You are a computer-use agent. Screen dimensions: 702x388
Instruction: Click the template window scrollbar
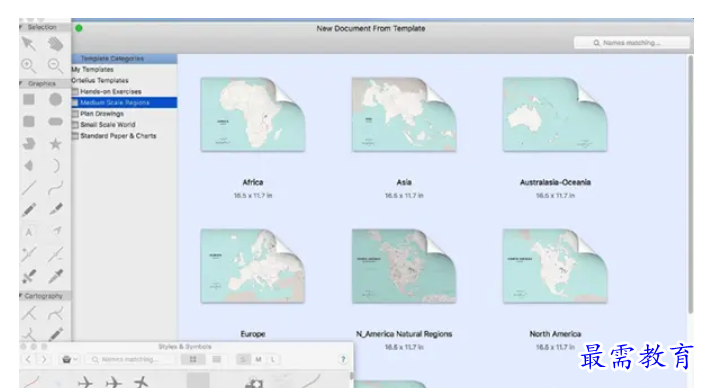(690, 183)
